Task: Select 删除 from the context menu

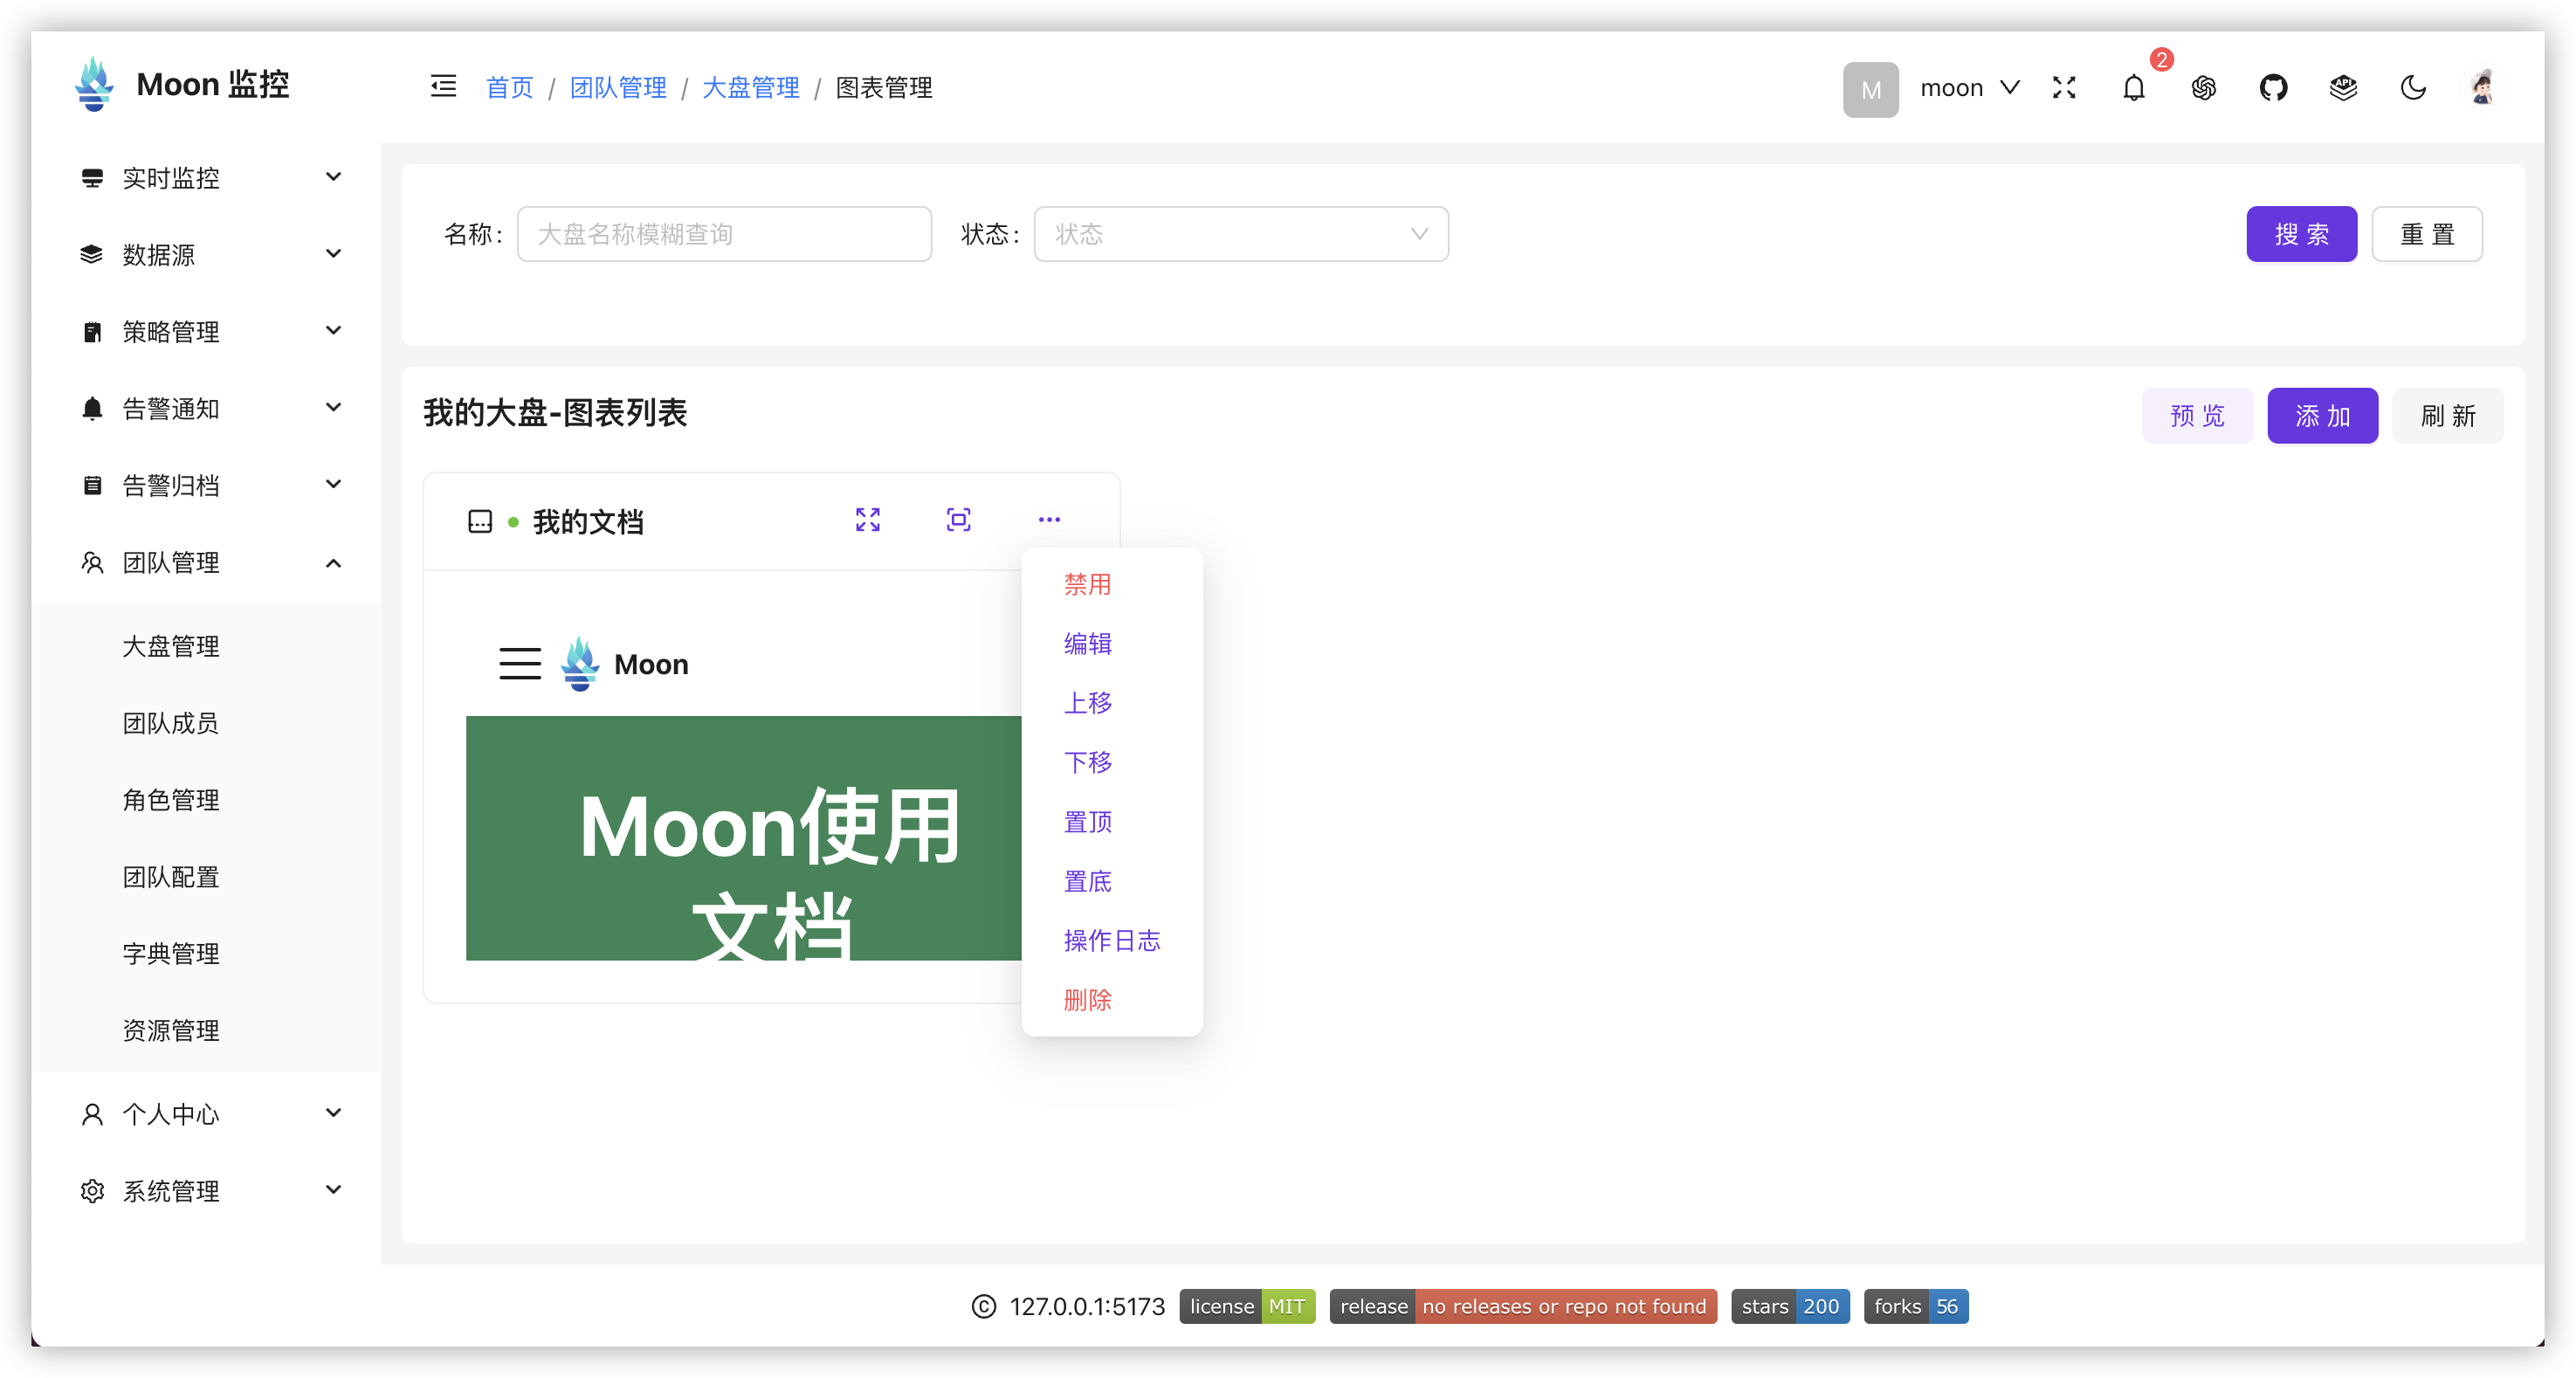Action: click(x=1087, y=1000)
